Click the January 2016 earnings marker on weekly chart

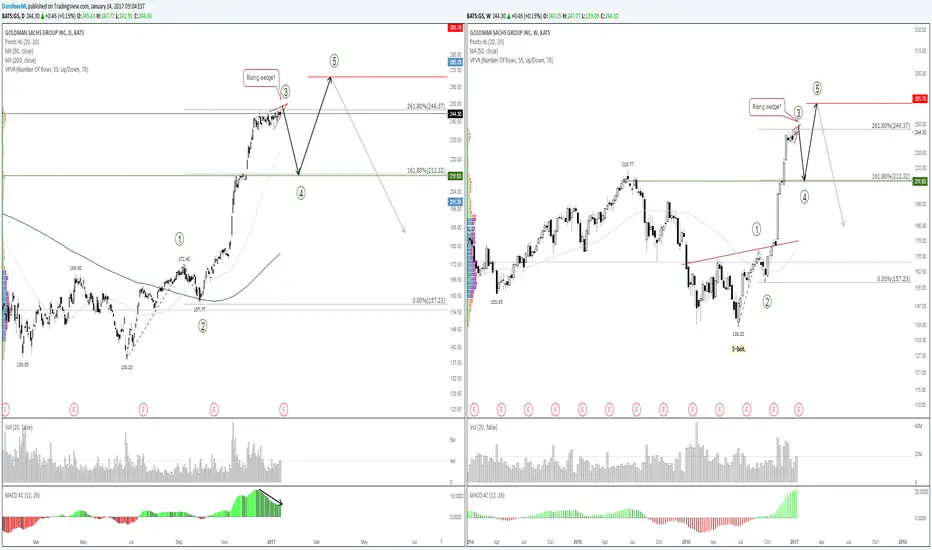click(x=692, y=409)
